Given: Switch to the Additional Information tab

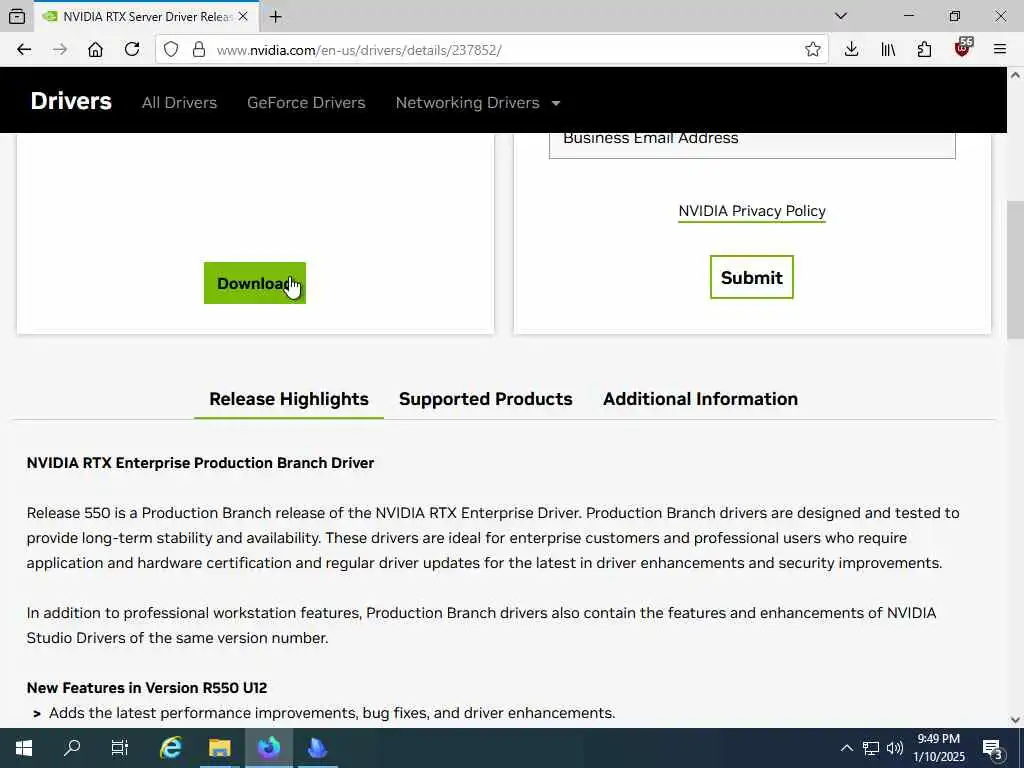Looking at the screenshot, I should (700, 399).
